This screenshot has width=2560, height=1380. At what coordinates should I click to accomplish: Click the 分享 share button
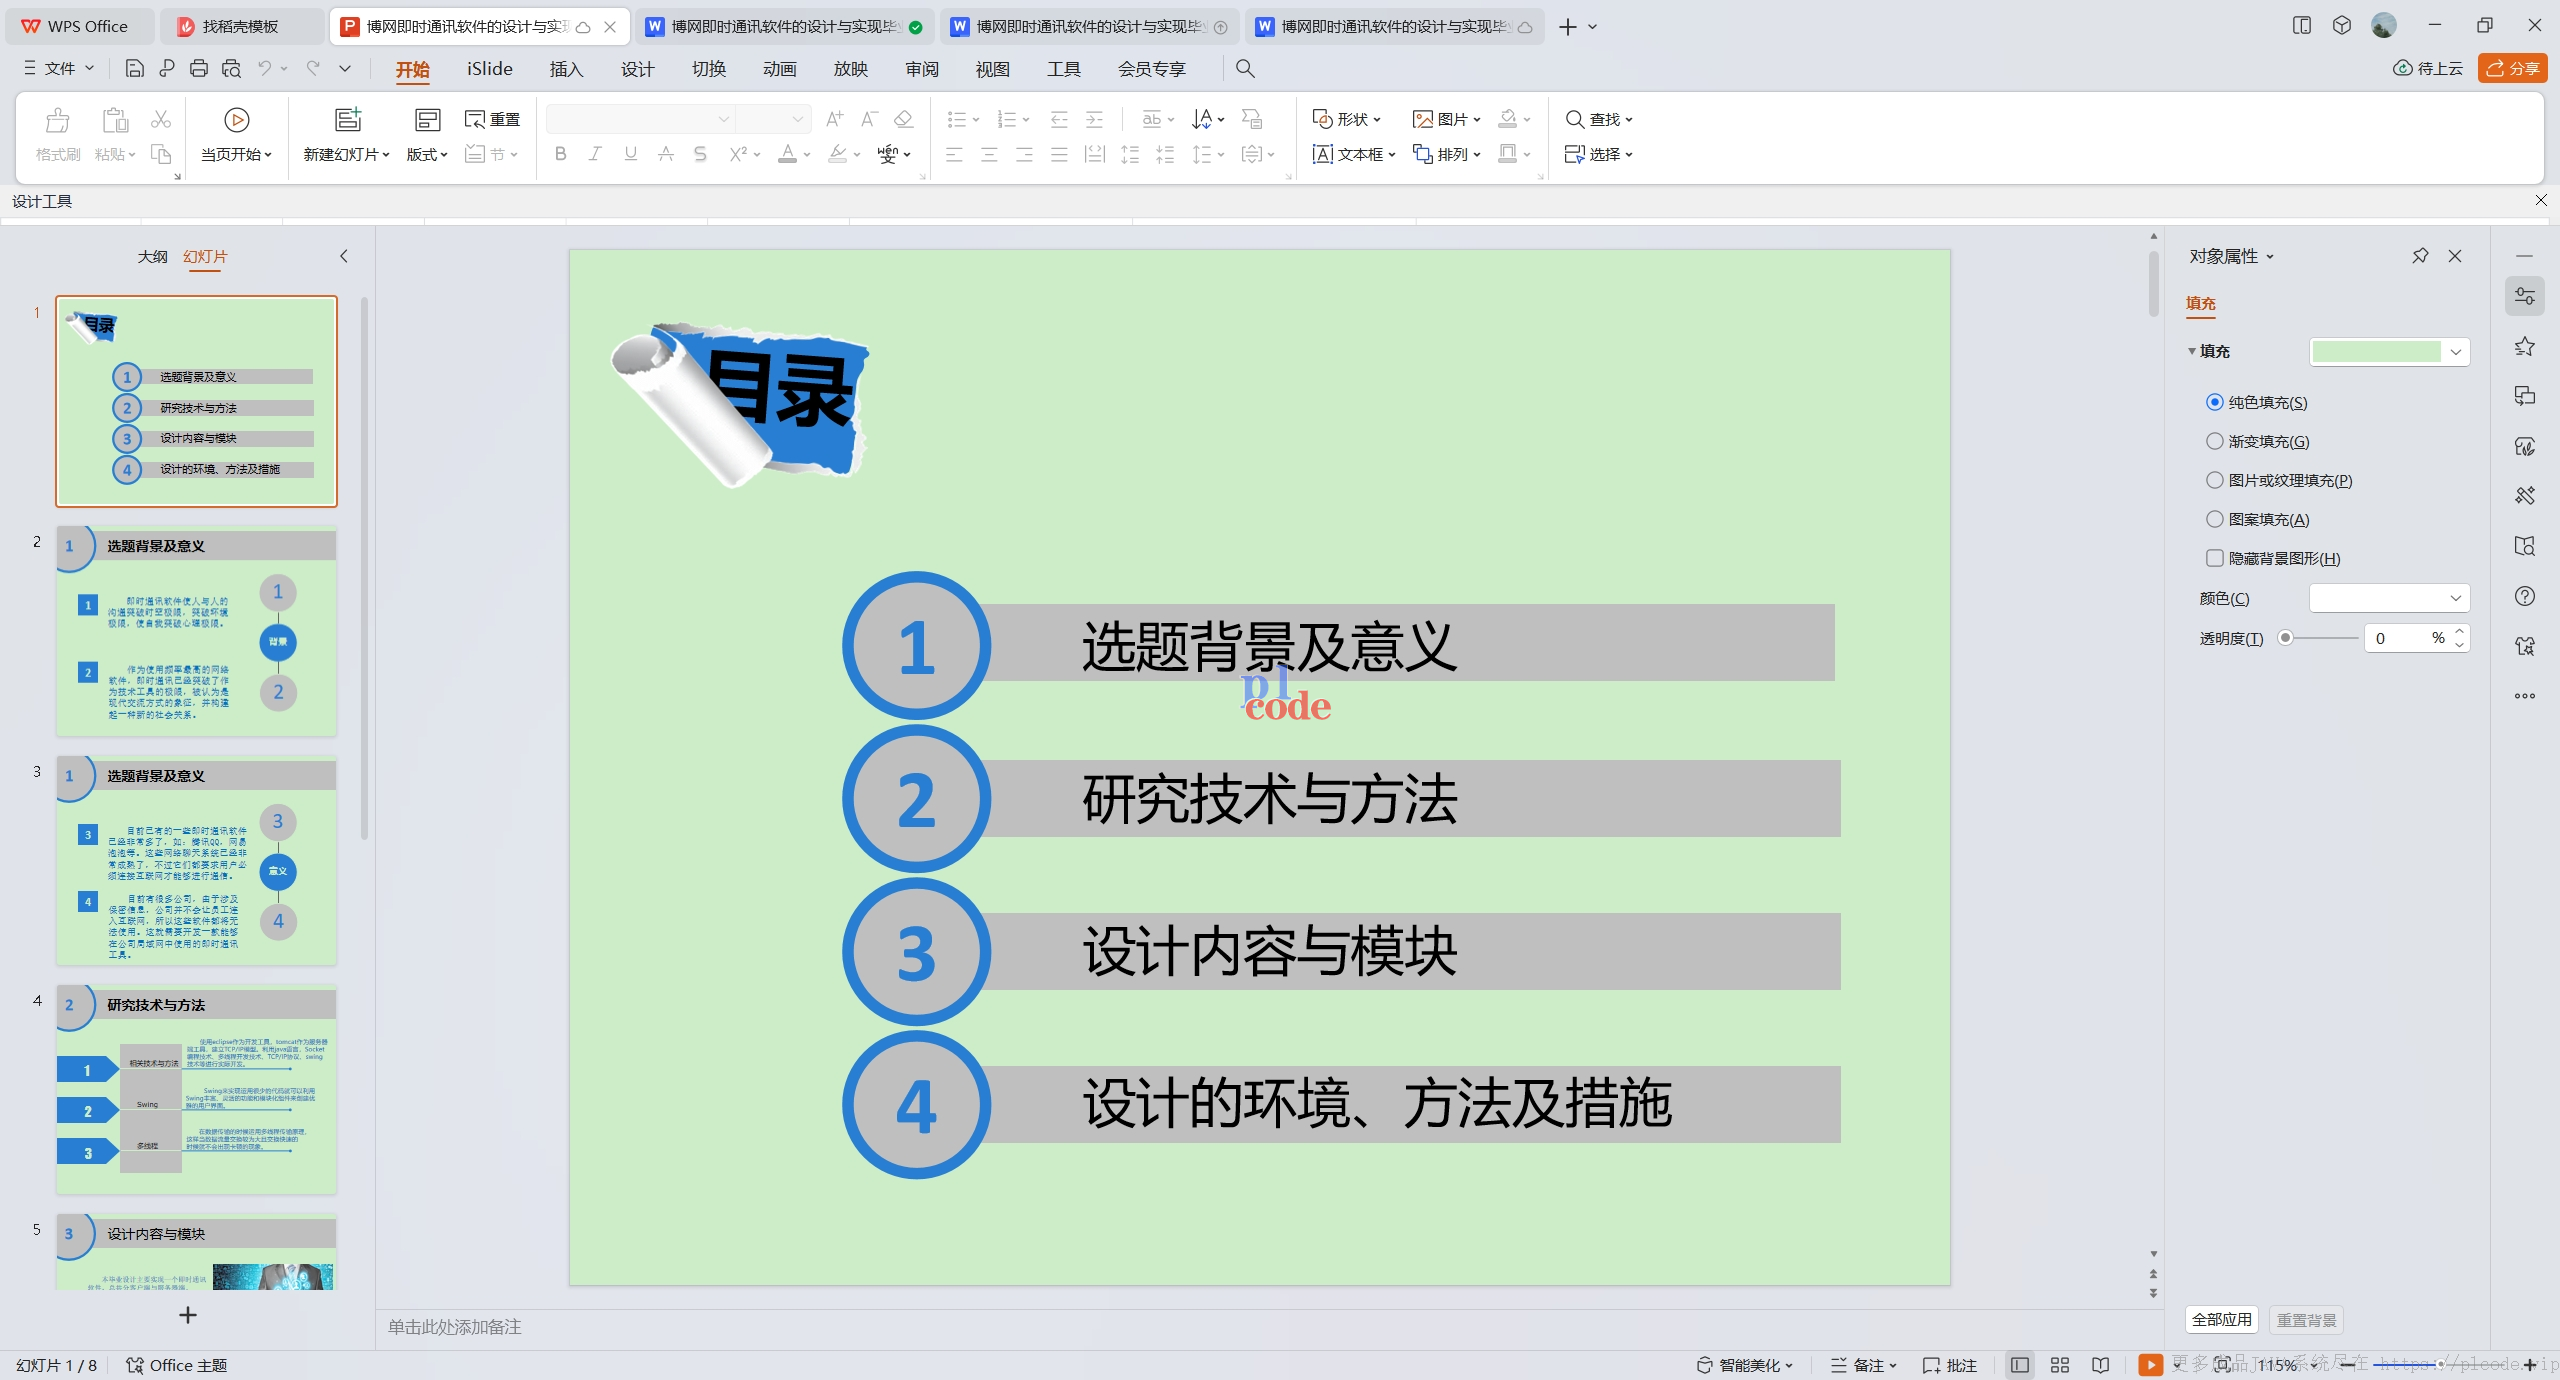click(2513, 68)
